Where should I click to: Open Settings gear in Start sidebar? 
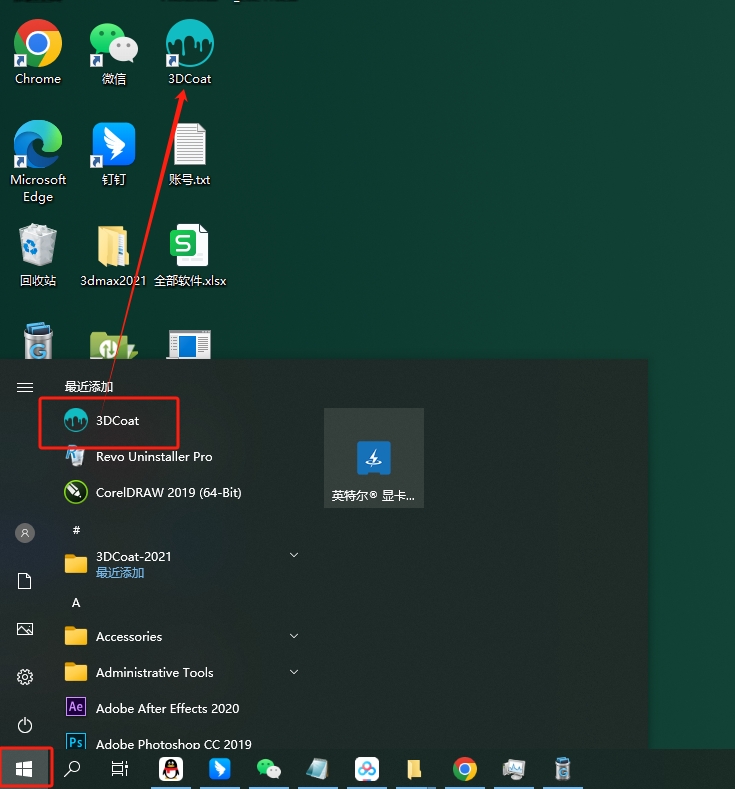pyautogui.click(x=25, y=677)
